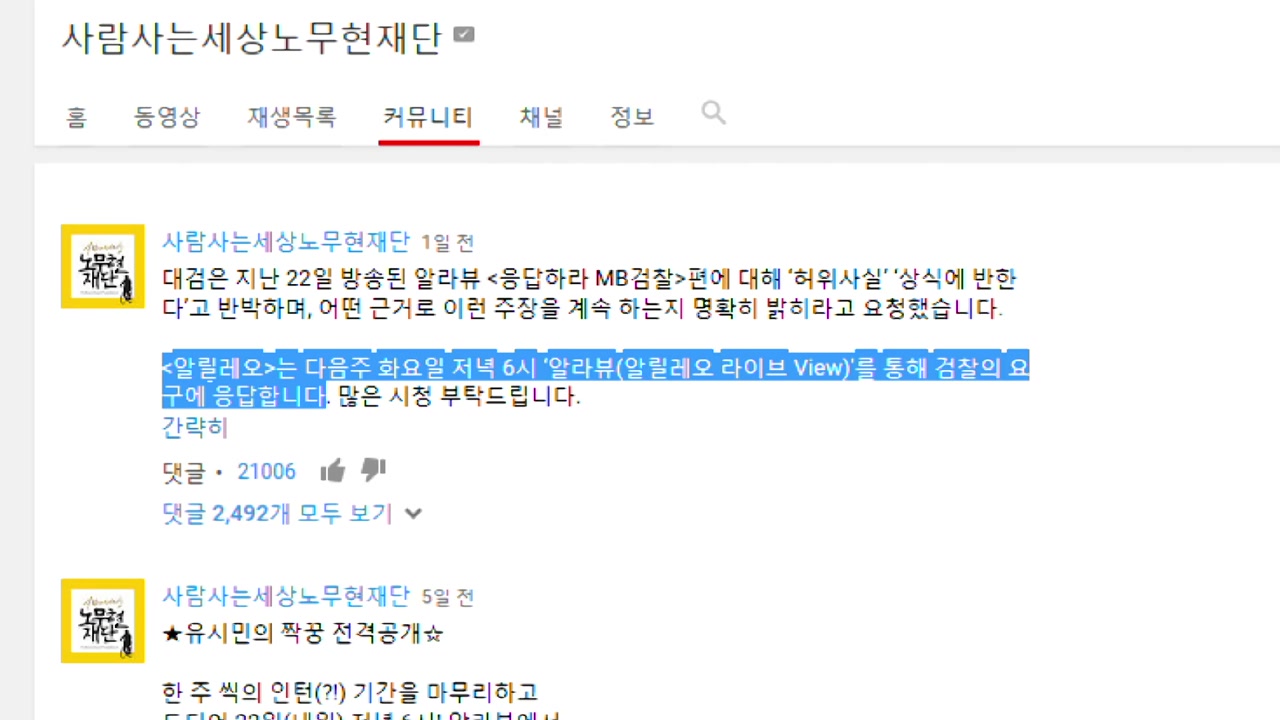Viewport: 1280px width, 720px height.
Task: Open the 재생목록 tab
Action: click(x=292, y=117)
